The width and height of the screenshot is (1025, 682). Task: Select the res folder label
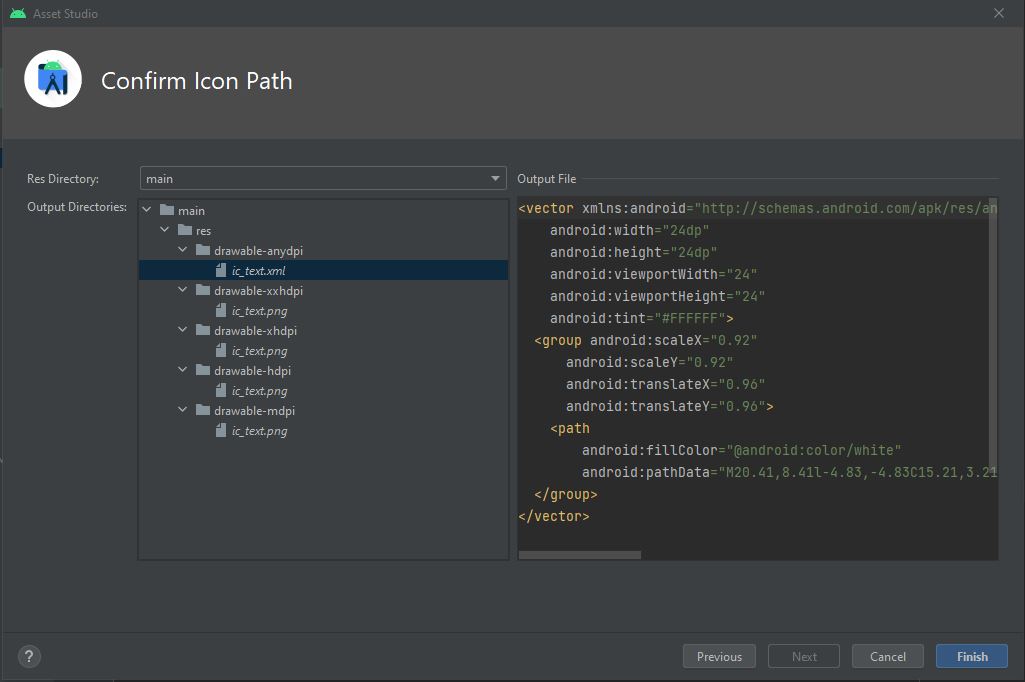203,231
